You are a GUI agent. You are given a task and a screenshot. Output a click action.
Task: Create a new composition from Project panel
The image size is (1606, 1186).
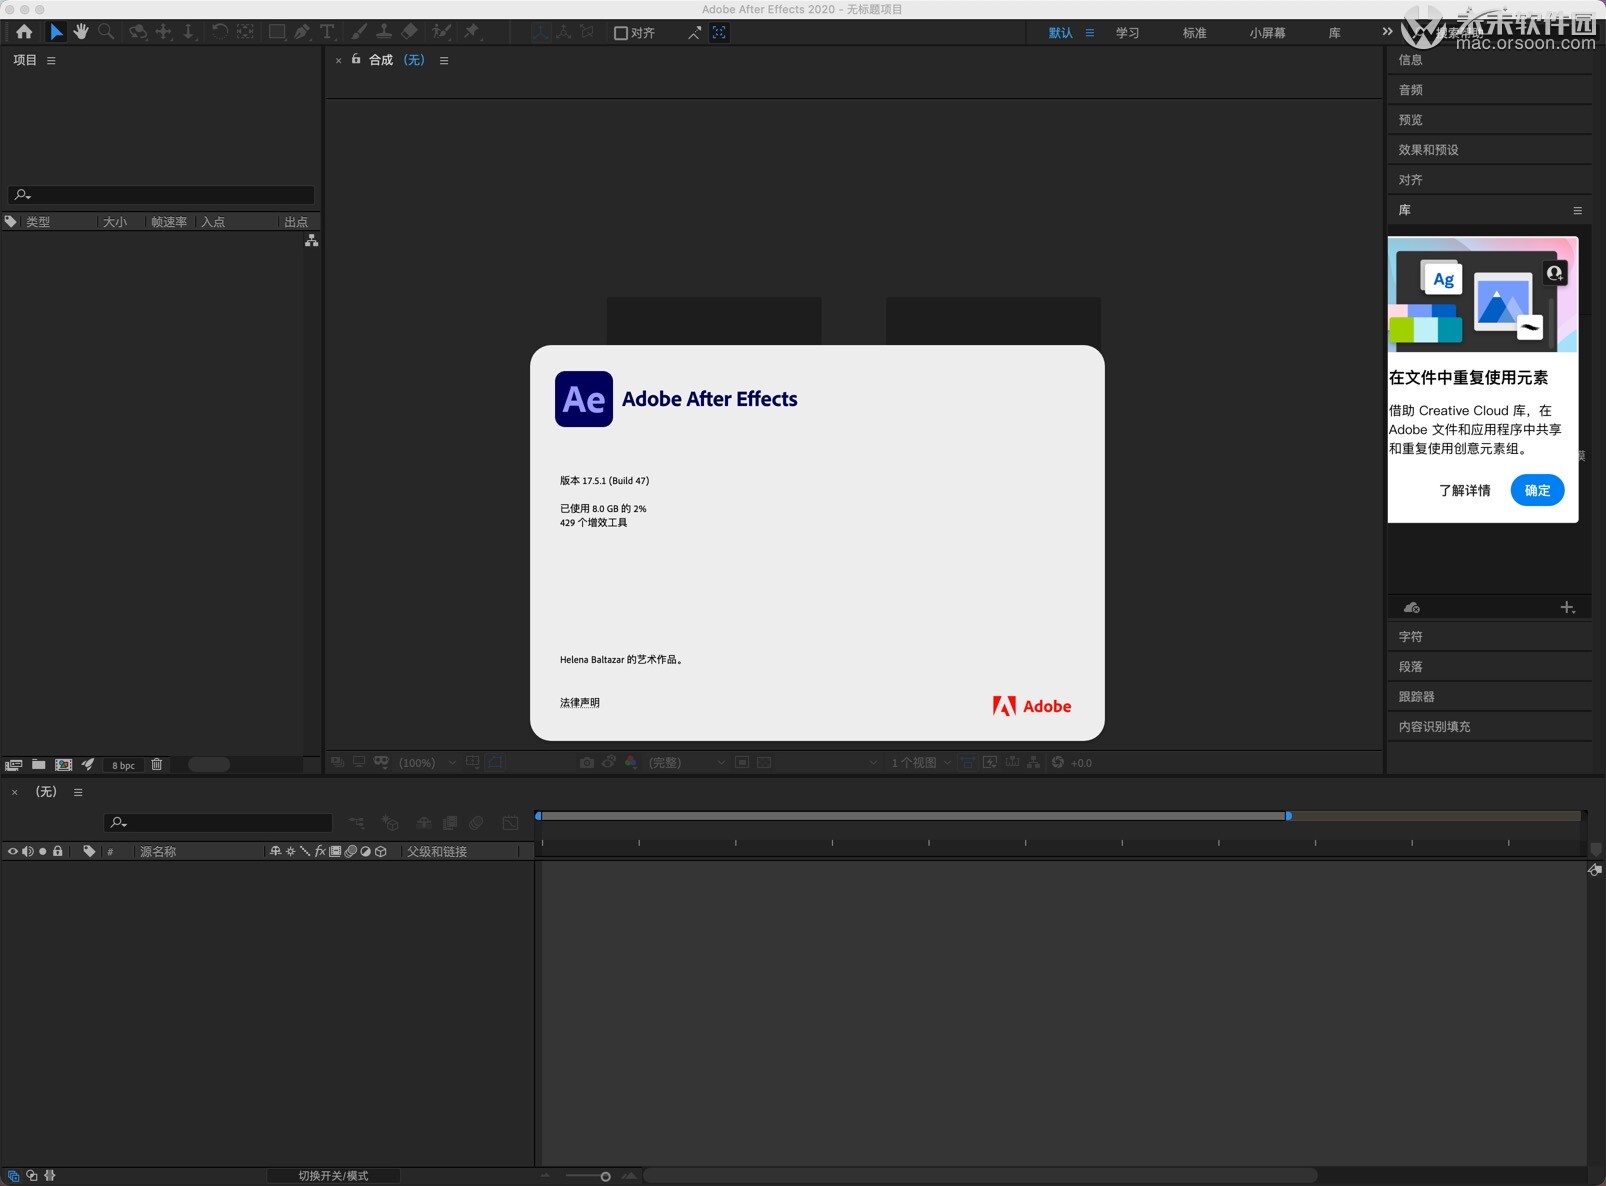point(63,764)
